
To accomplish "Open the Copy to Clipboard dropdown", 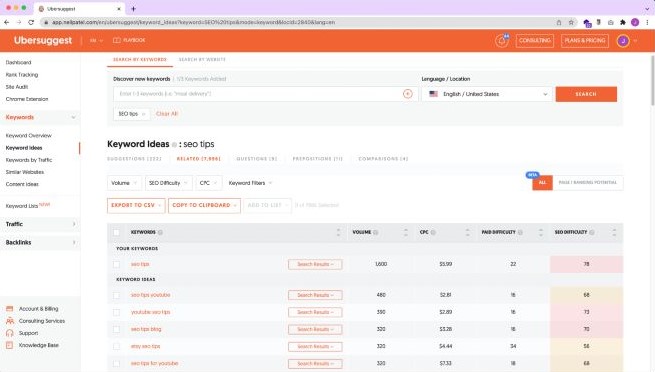I will (204, 205).
